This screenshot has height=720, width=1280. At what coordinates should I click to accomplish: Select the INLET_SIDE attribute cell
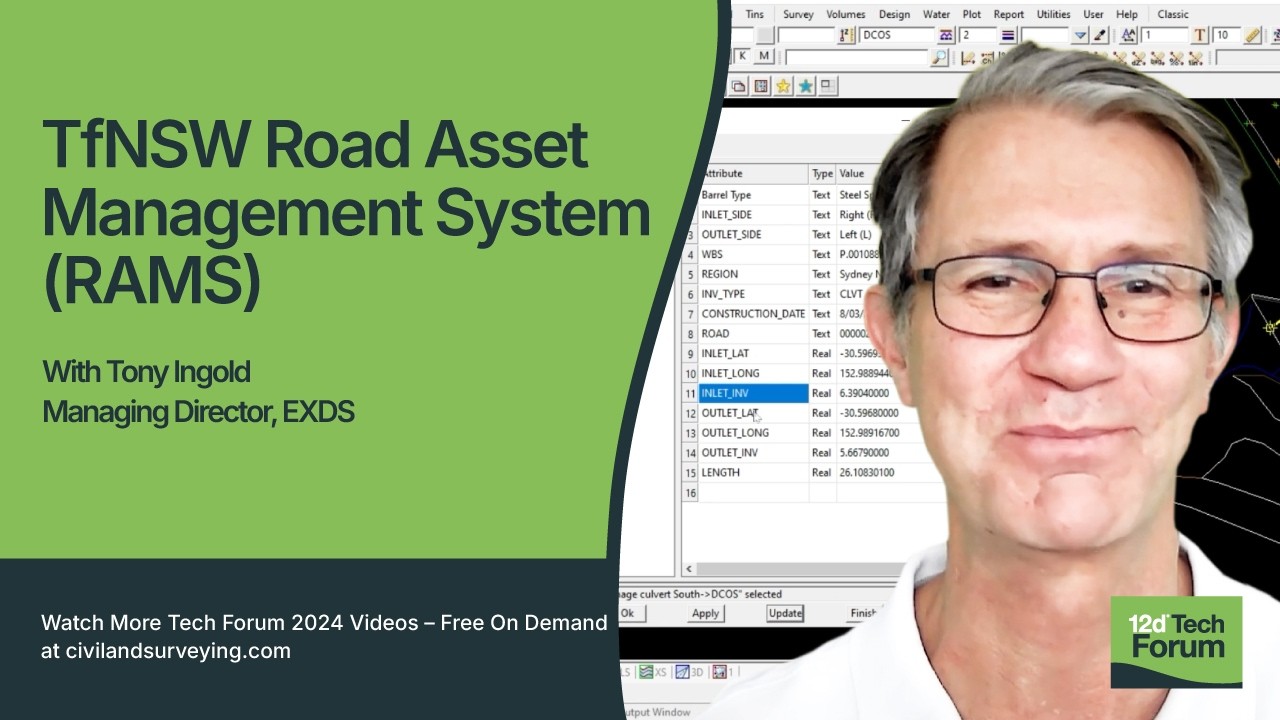754,215
